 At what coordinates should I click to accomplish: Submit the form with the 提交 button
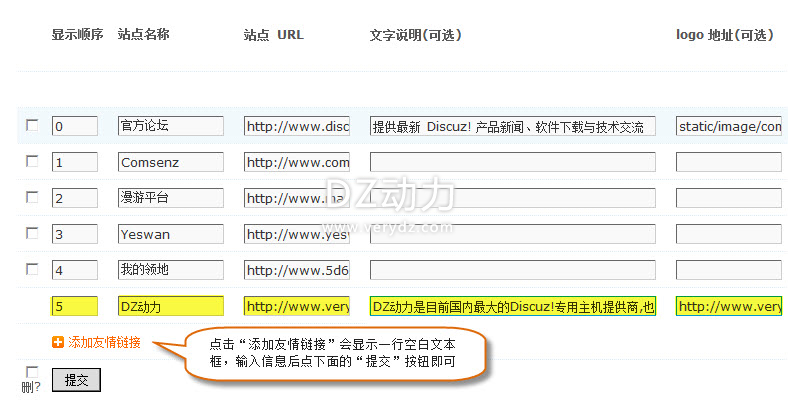coord(76,380)
